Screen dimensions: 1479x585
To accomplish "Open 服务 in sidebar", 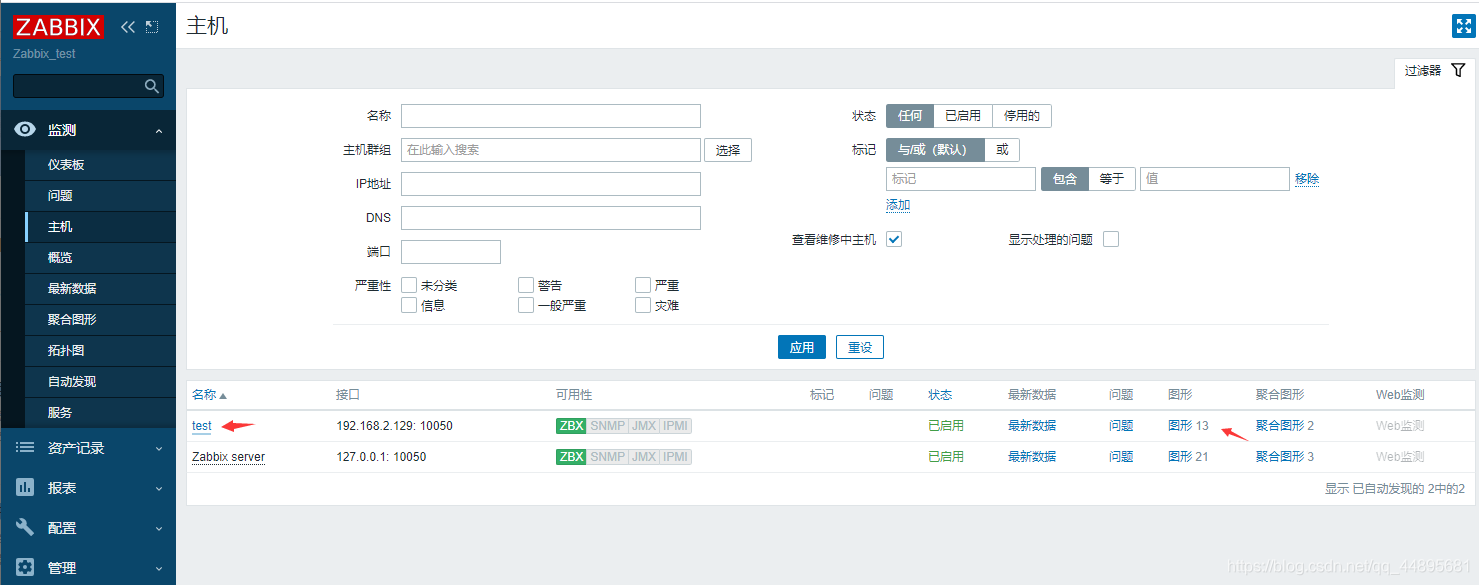I will [x=100, y=413].
